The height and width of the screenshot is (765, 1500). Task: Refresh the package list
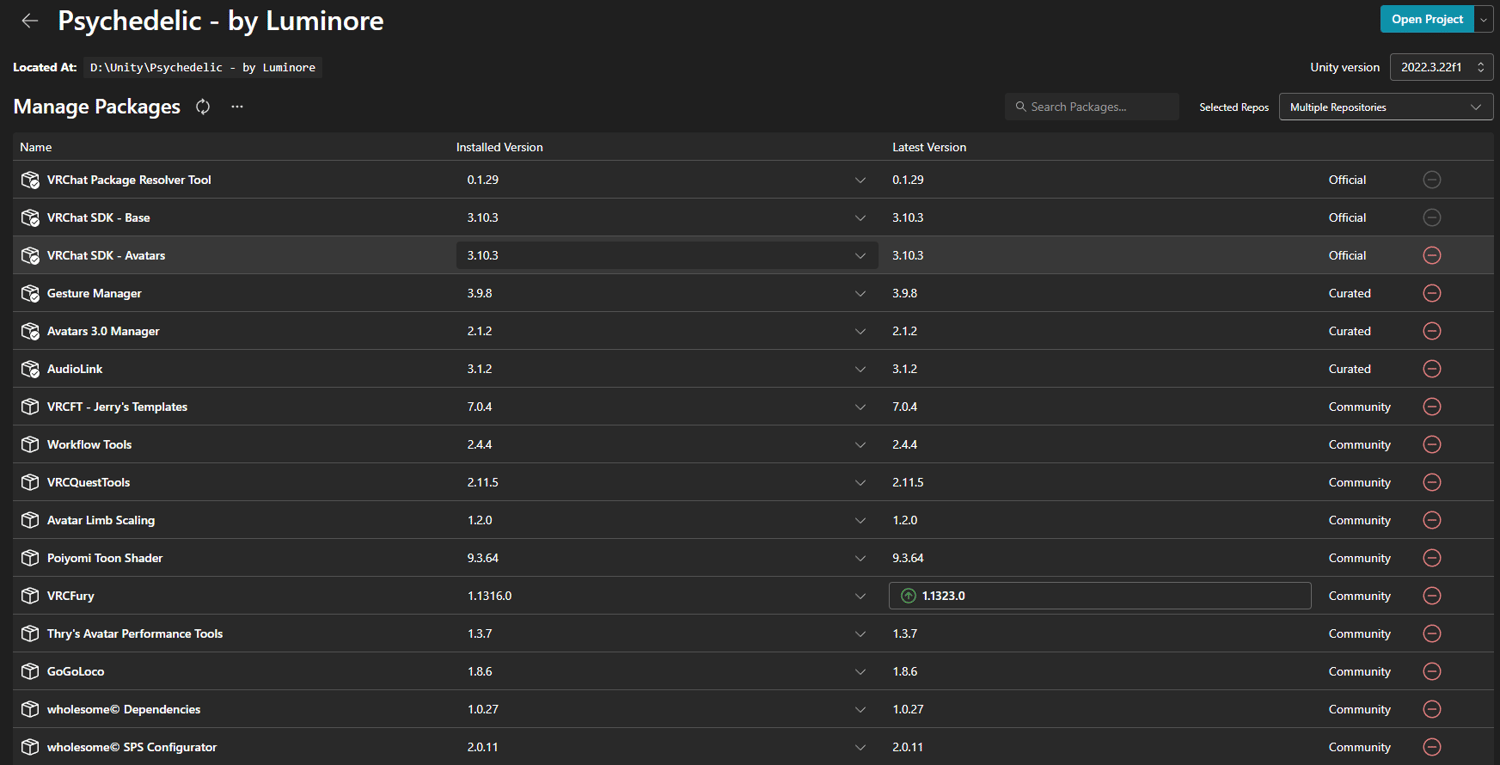[x=203, y=107]
